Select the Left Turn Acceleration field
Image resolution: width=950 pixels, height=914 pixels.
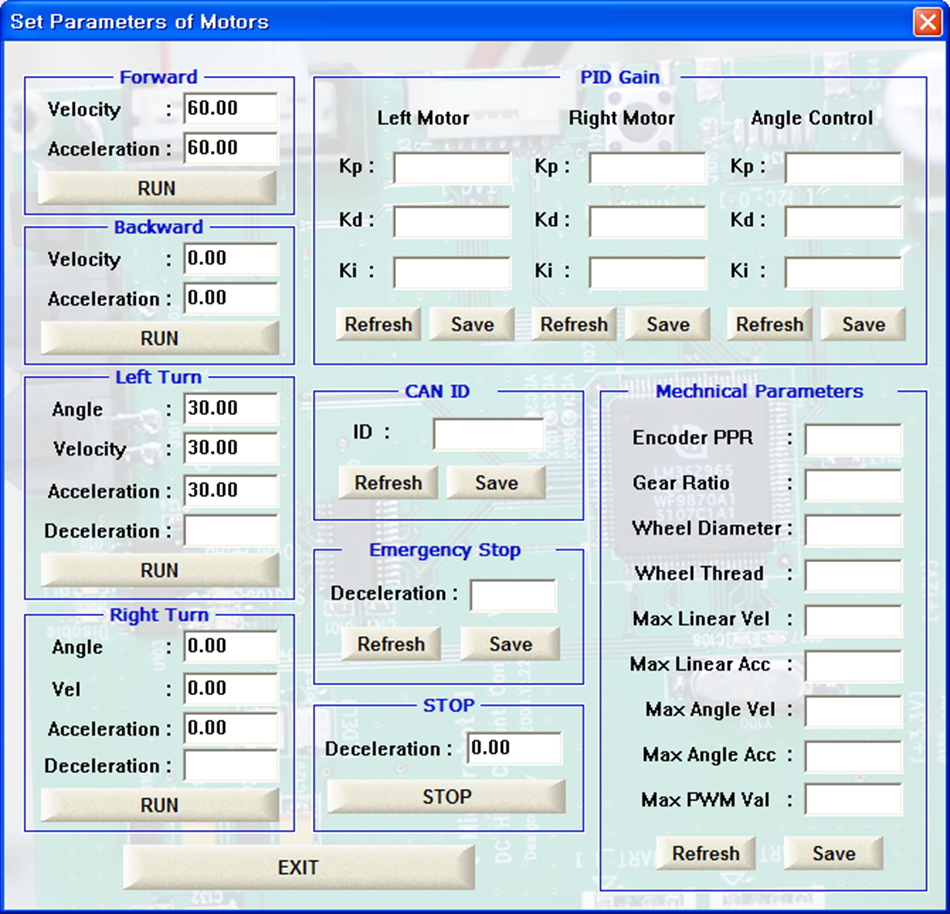click(x=231, y=491)
